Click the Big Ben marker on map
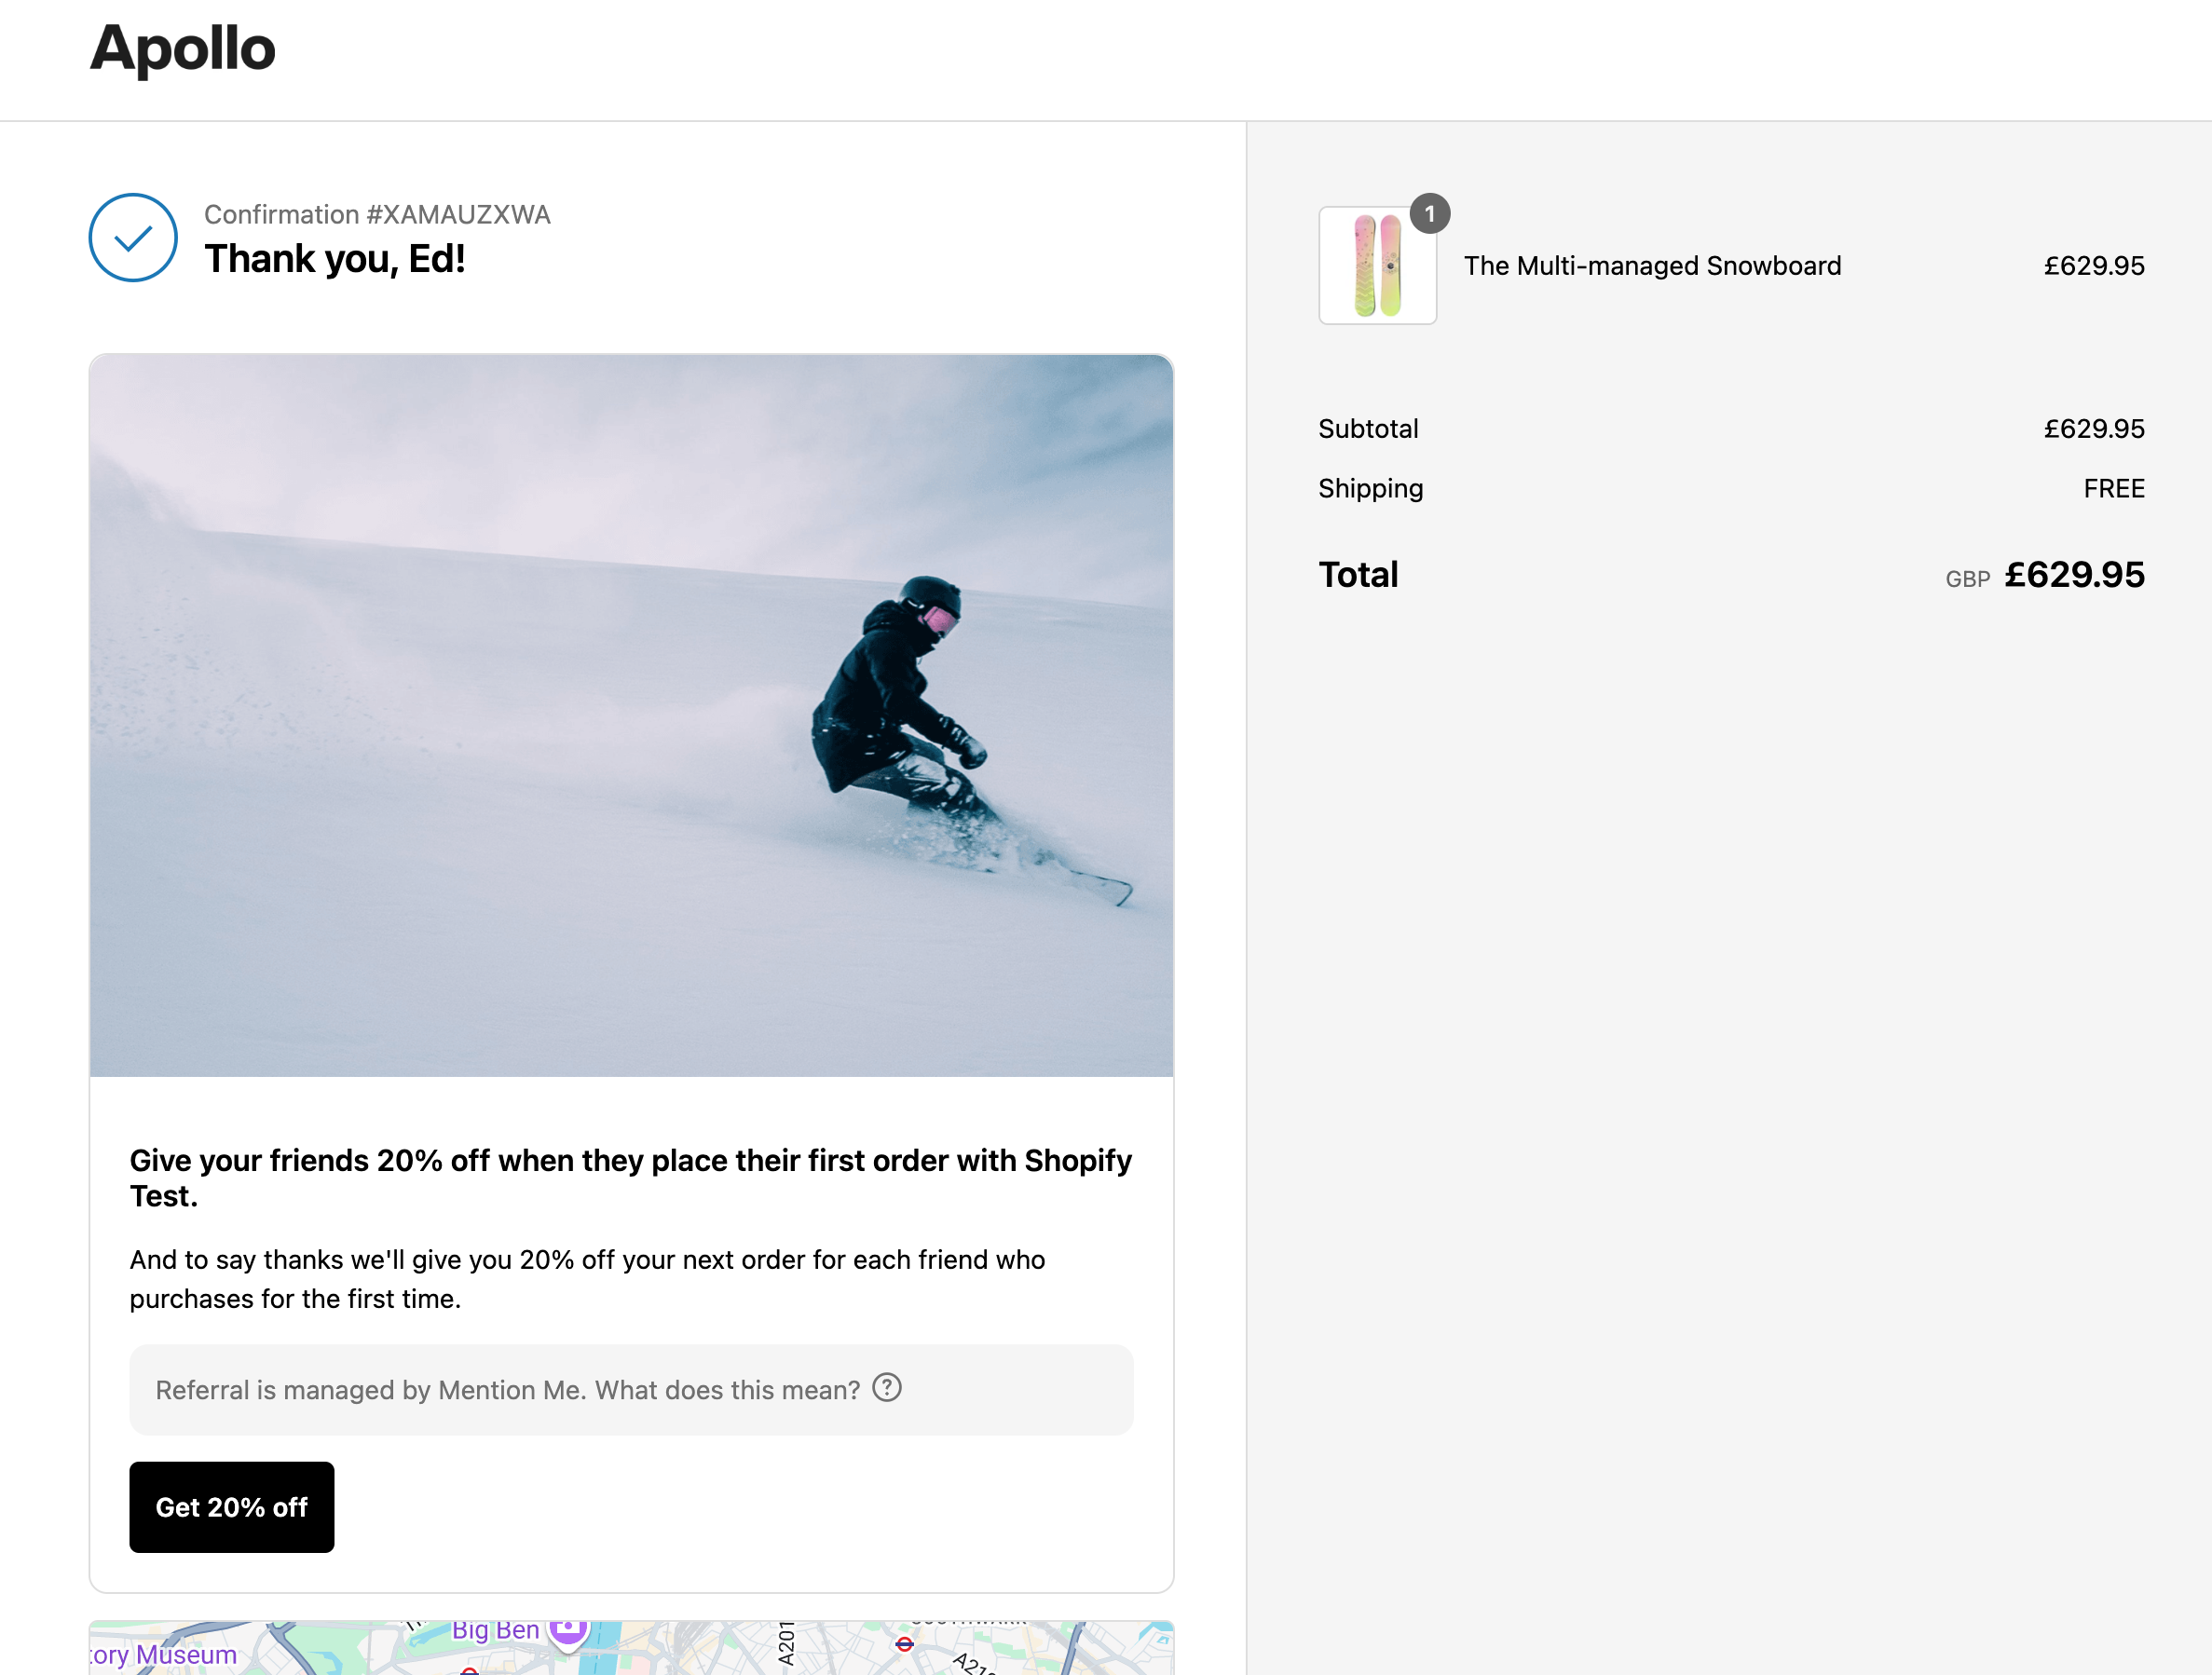2212x1675 pixels. (568, 1634)
